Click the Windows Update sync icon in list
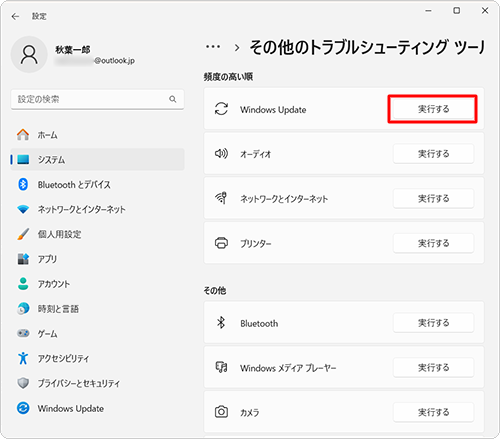 click(221, 109)
